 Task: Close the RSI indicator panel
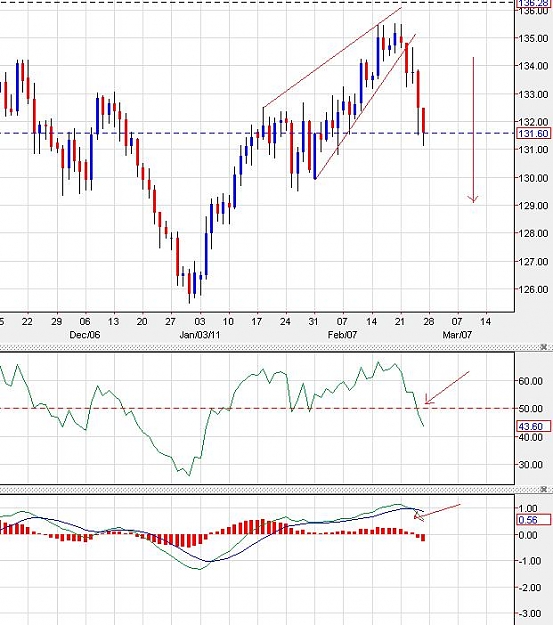click(x=543, y=347)
